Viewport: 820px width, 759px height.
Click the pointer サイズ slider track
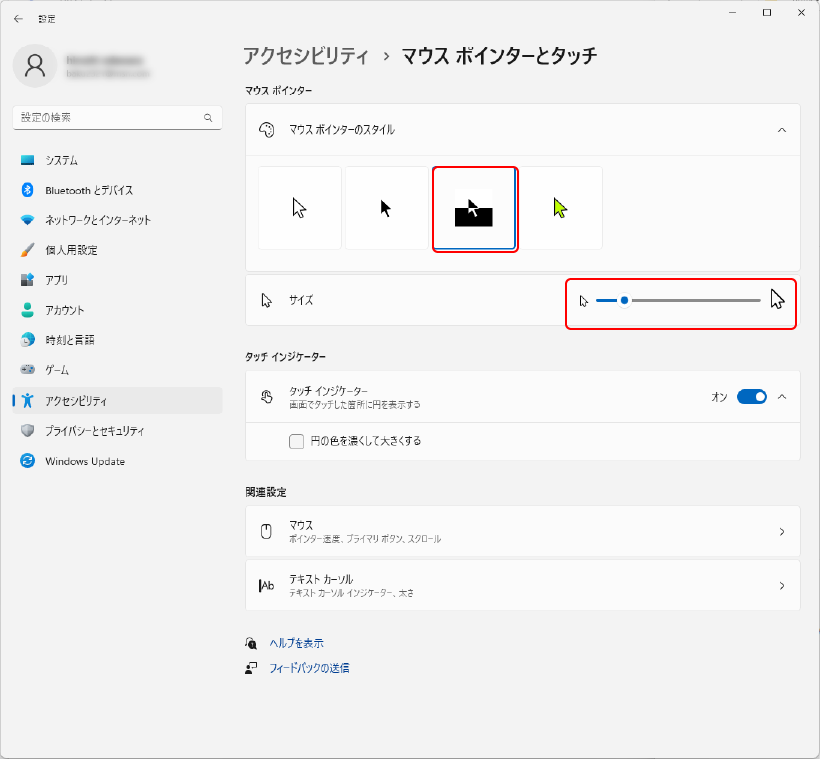point(690,300)
